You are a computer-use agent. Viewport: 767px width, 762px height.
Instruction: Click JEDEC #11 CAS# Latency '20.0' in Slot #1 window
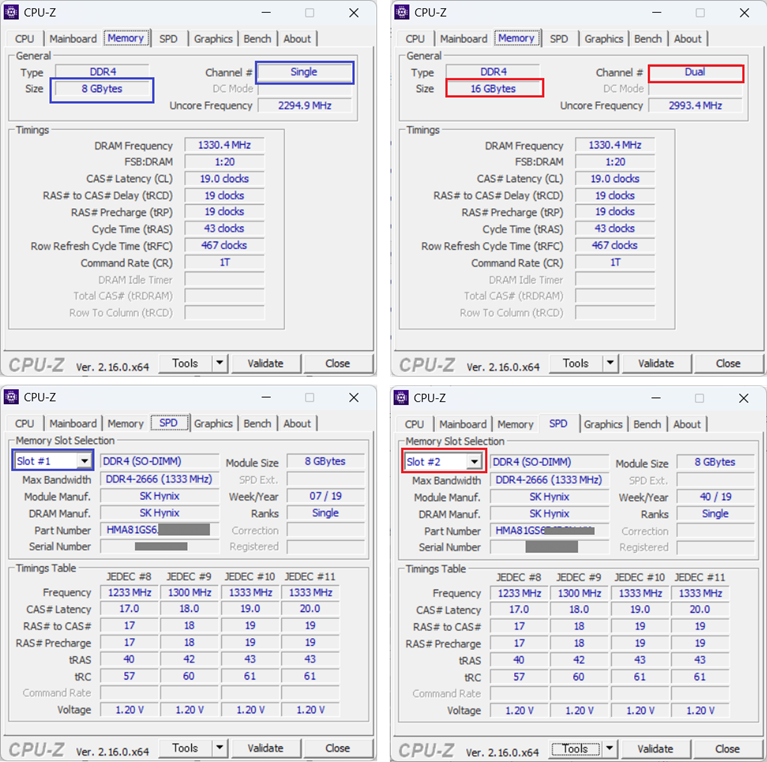pyautogui.click(x=310, y=608)
